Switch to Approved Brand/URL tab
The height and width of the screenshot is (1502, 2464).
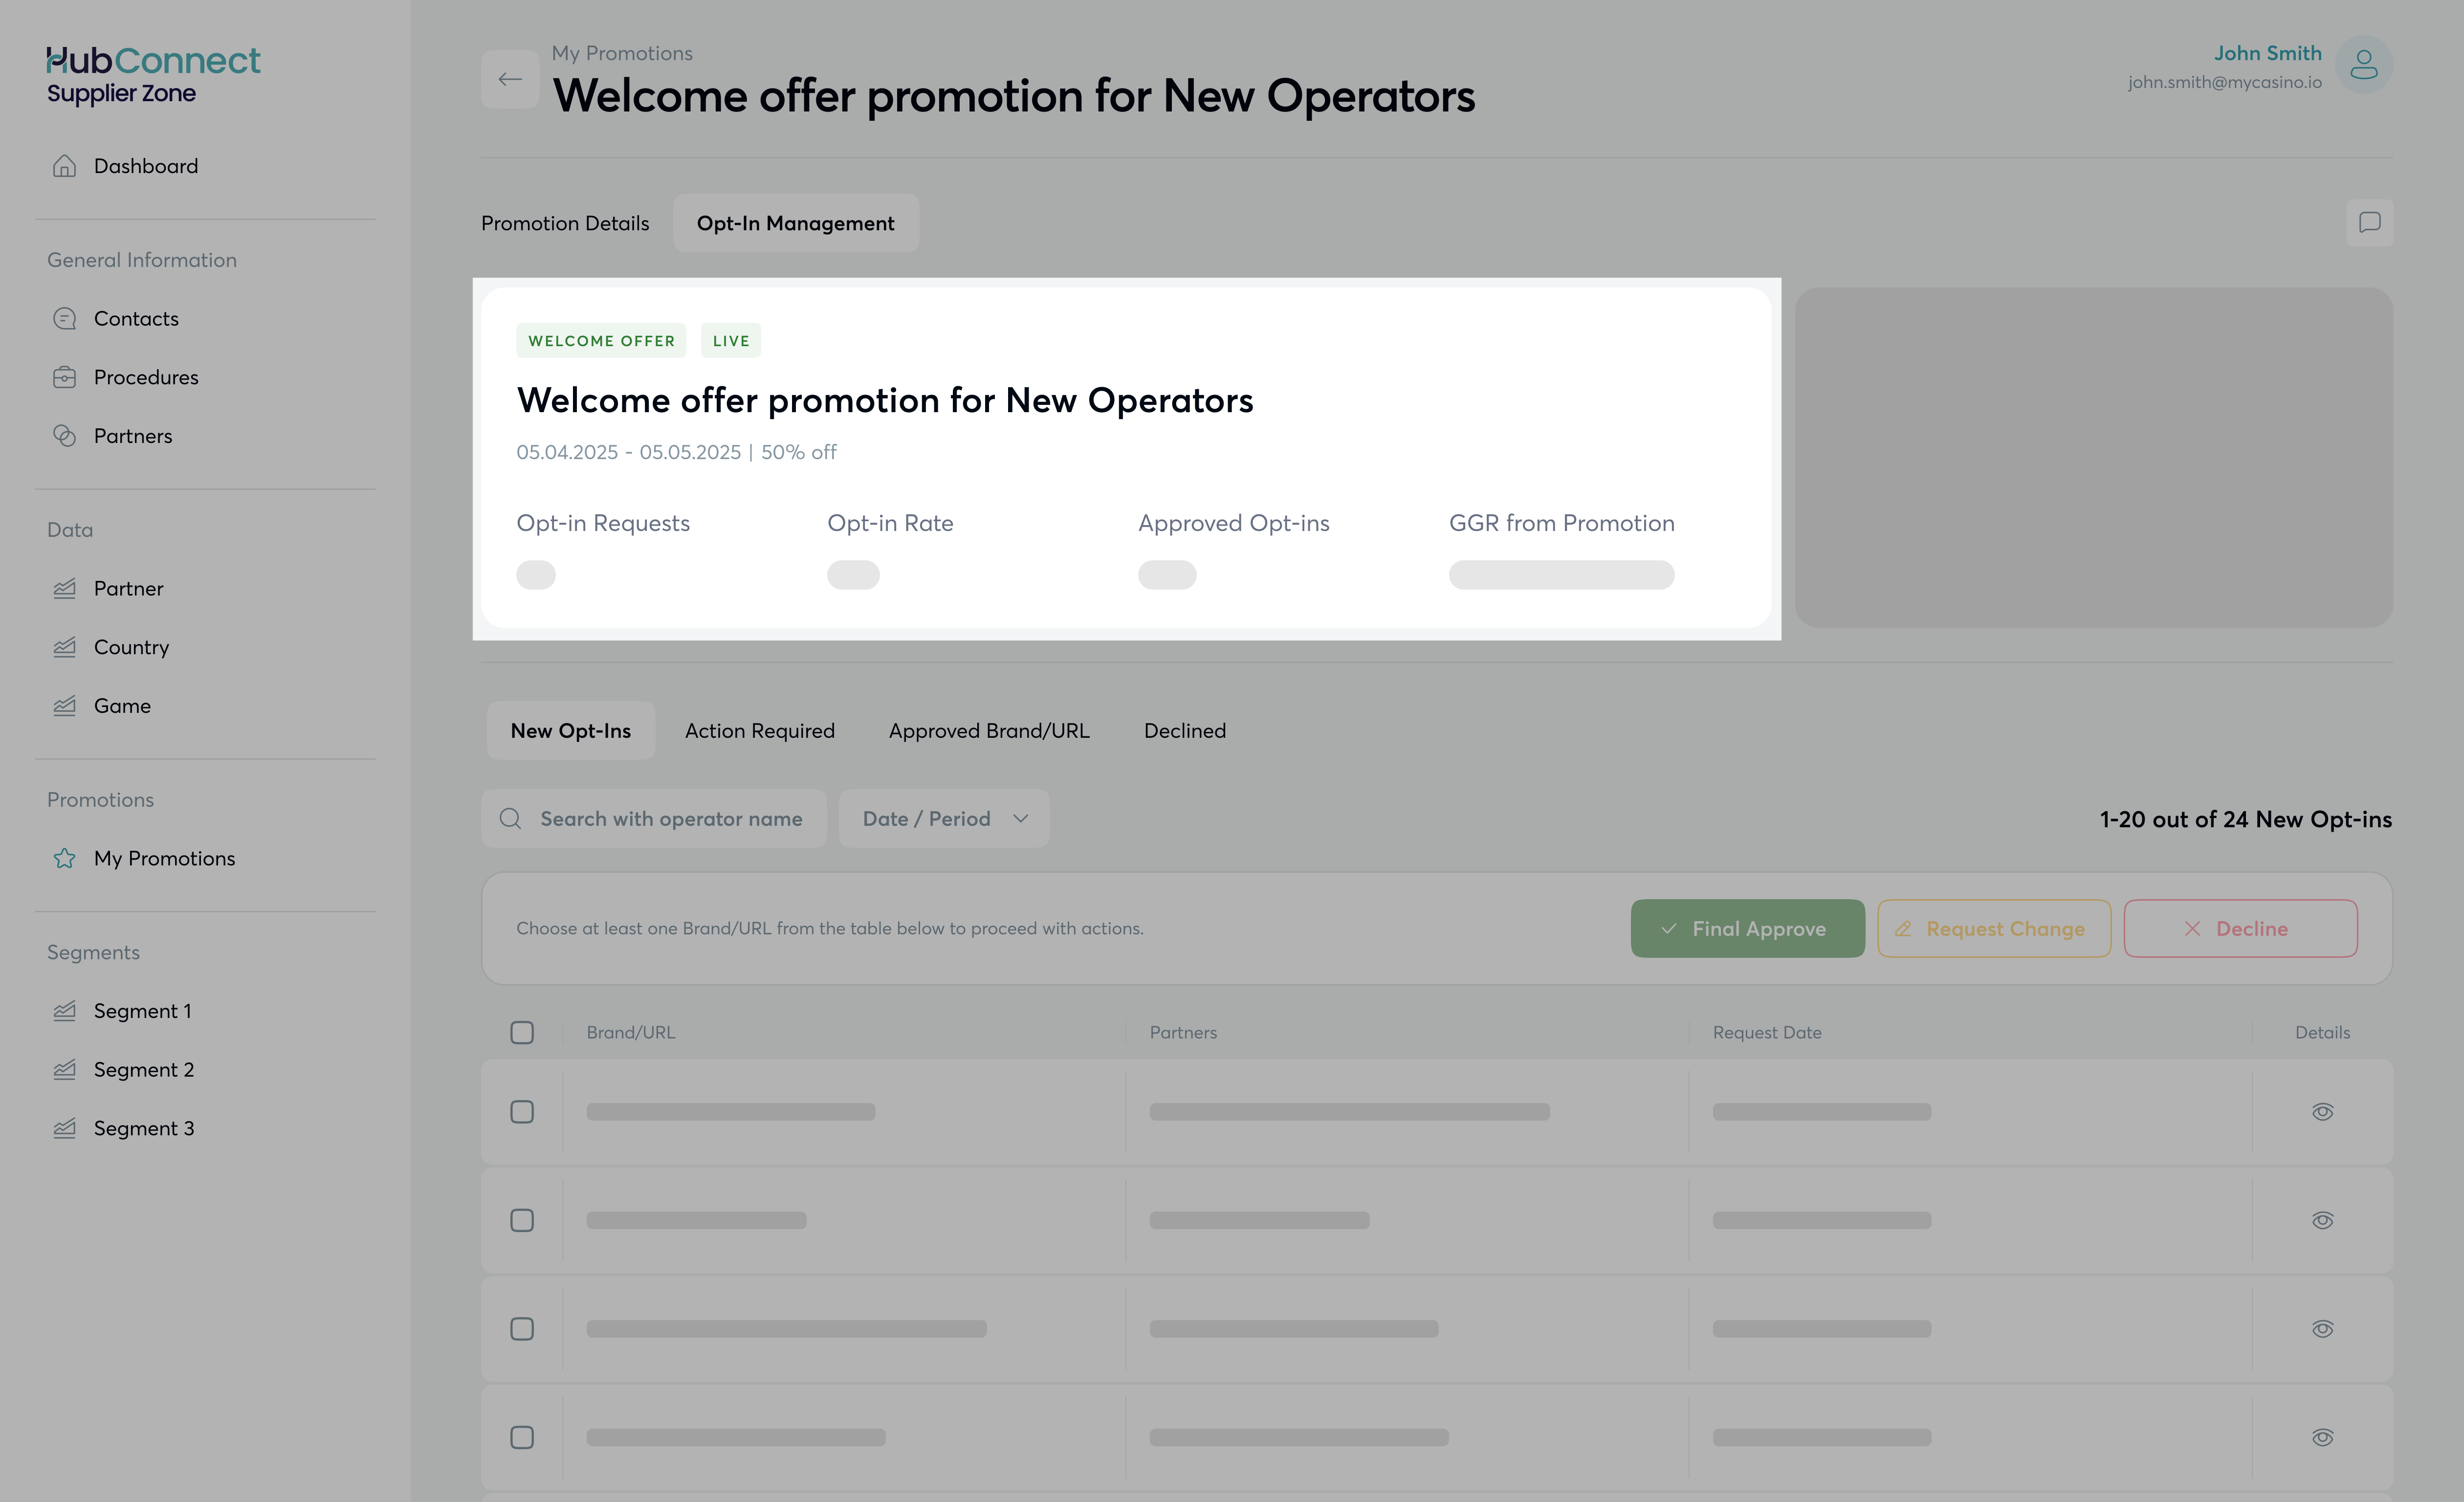(989, 731)
